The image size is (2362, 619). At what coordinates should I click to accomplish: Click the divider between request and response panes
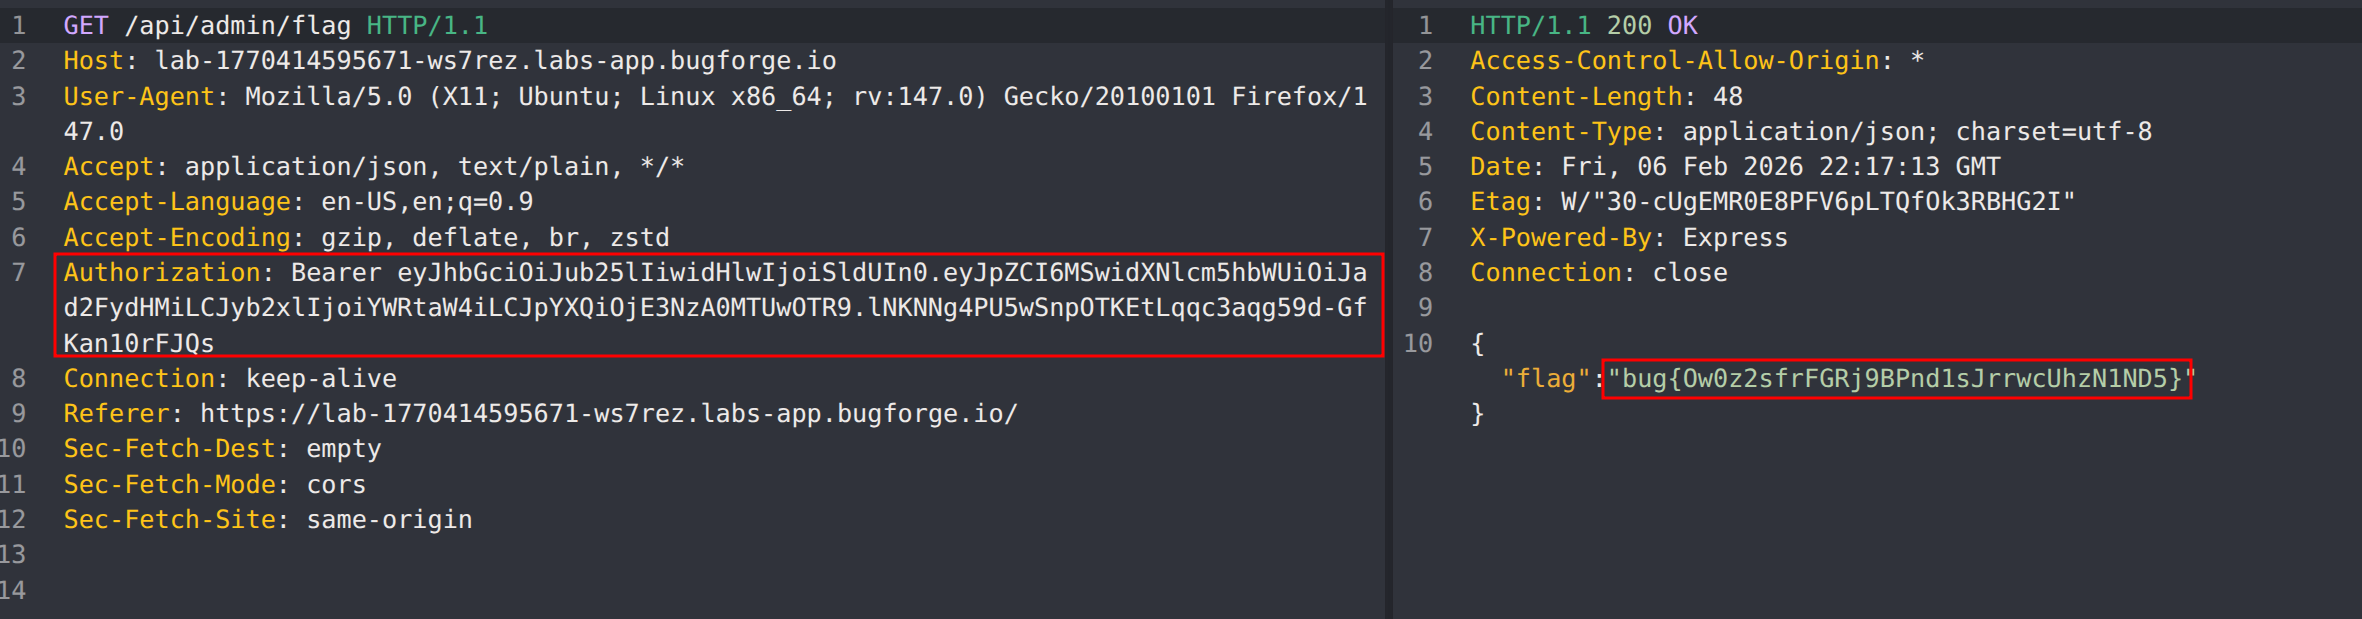tap(1389, 310)
